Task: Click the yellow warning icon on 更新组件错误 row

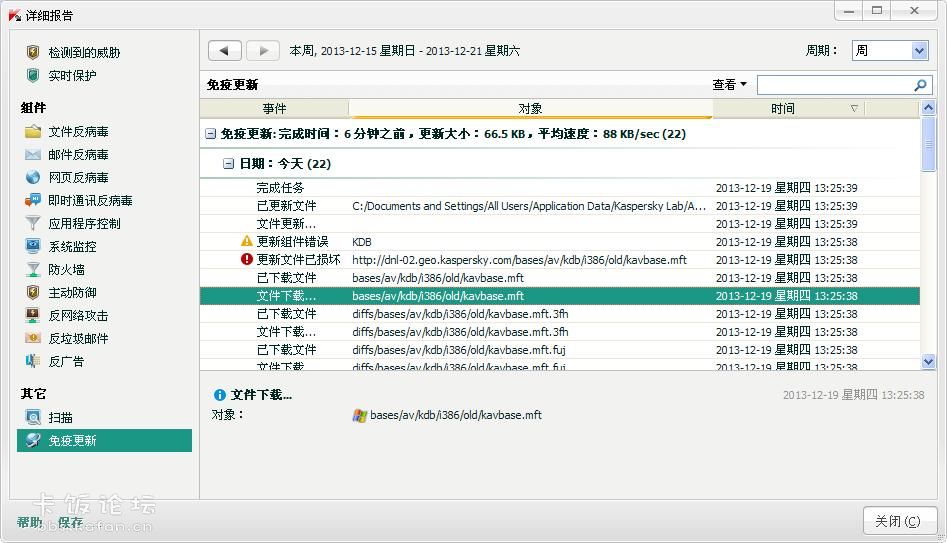Action: click(x=246, y=242)
